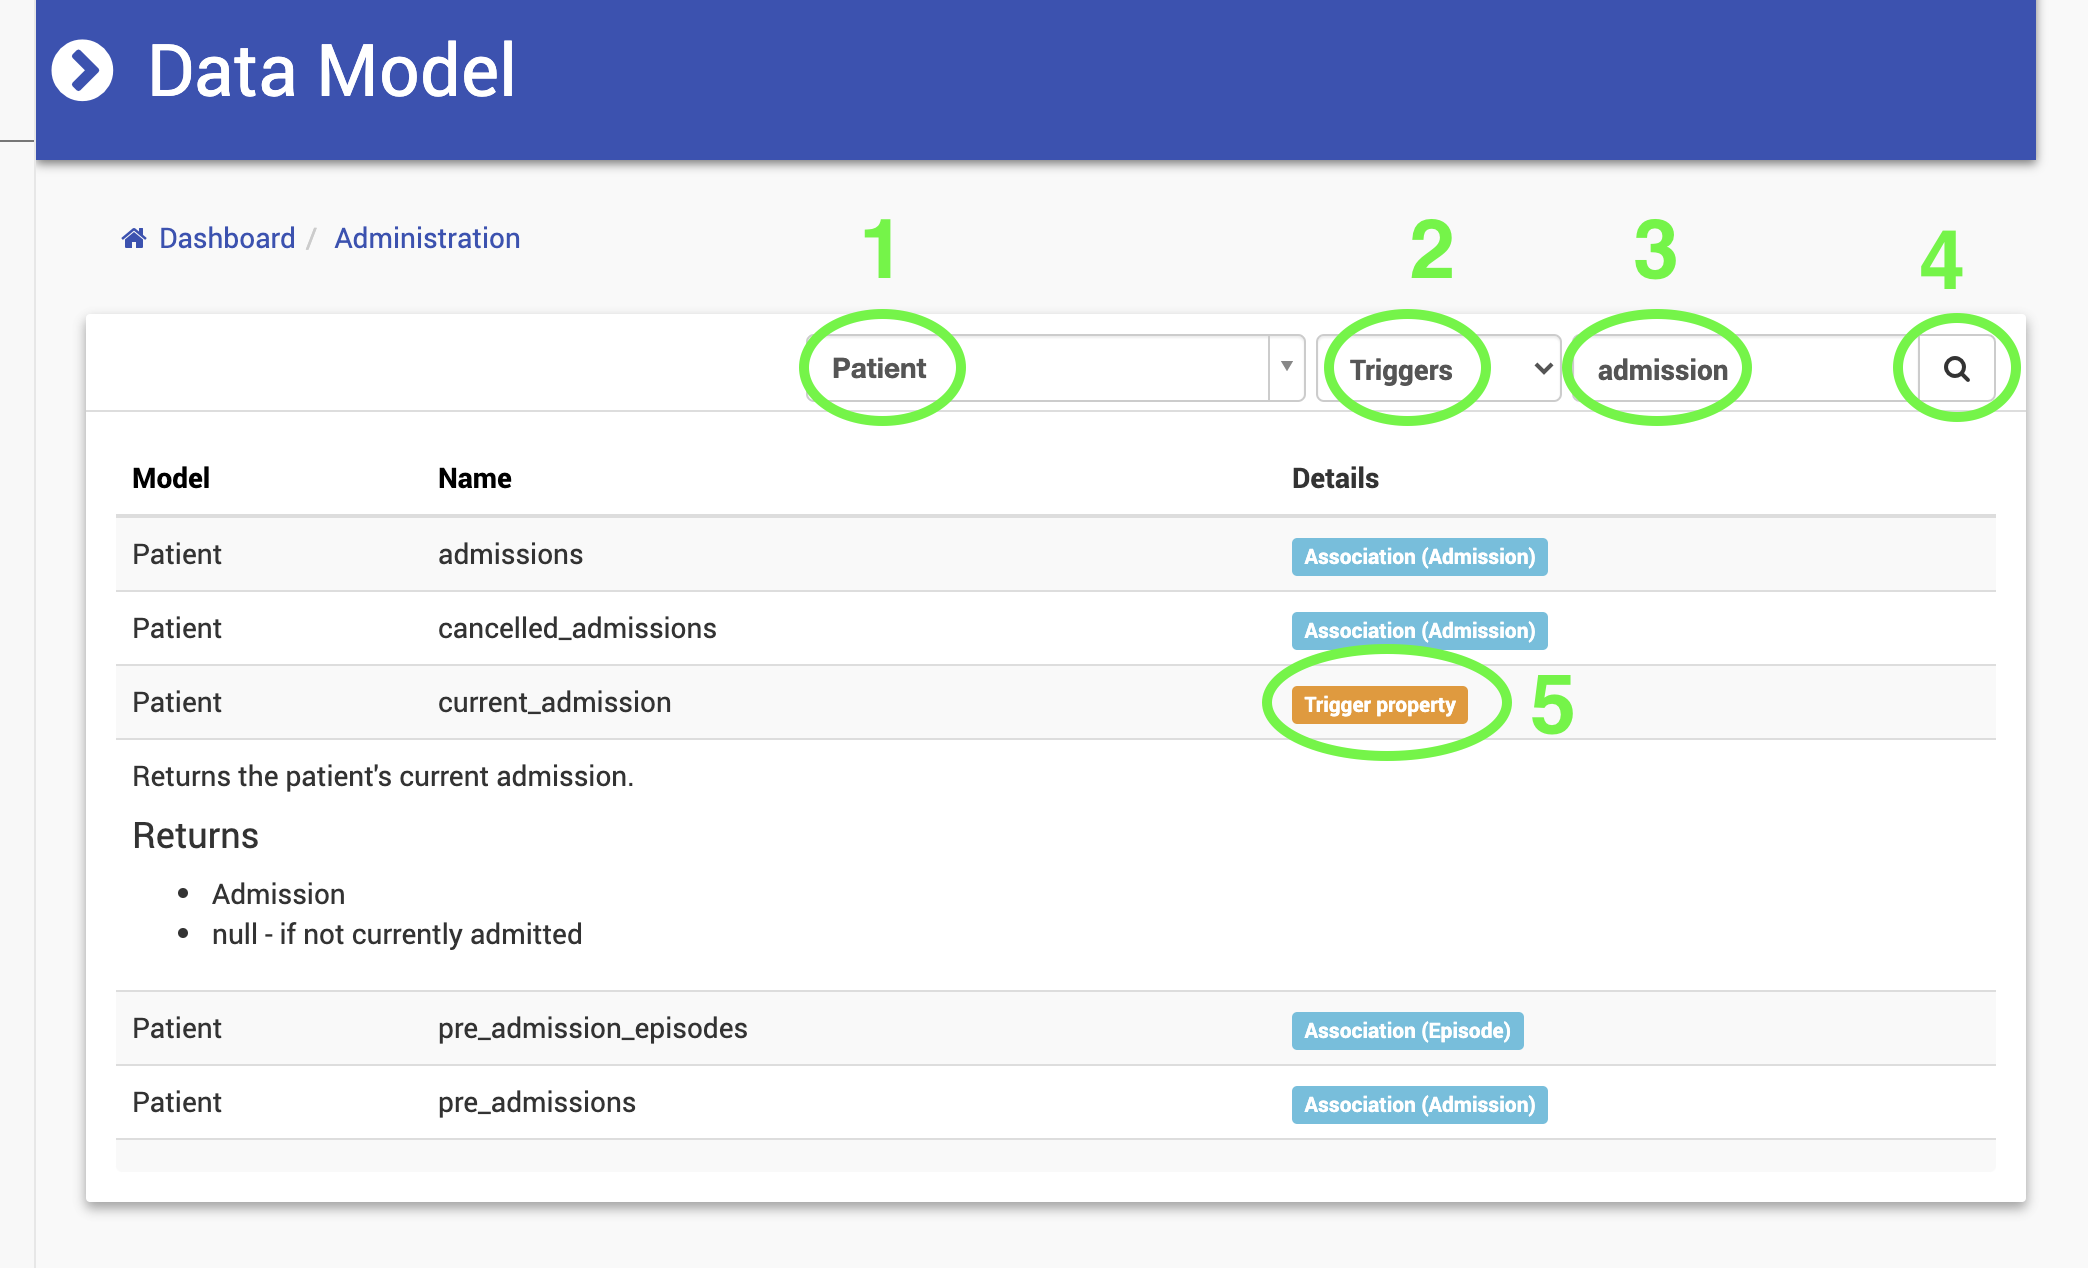Screen dimensions: 2088x1268
Task: Expand the admissions row
Action: point(510,555)
